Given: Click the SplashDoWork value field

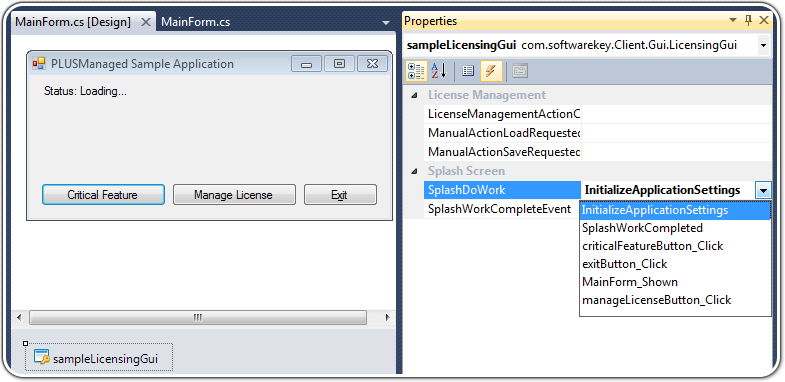Looking at the screenshot, I should 667,191.
